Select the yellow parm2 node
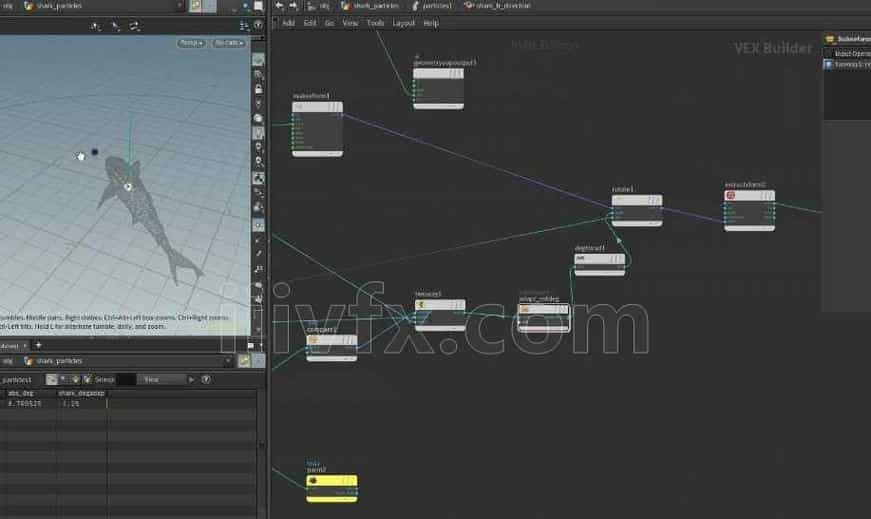This screenshot has width=871, height=519. click(x=332, y=488)
